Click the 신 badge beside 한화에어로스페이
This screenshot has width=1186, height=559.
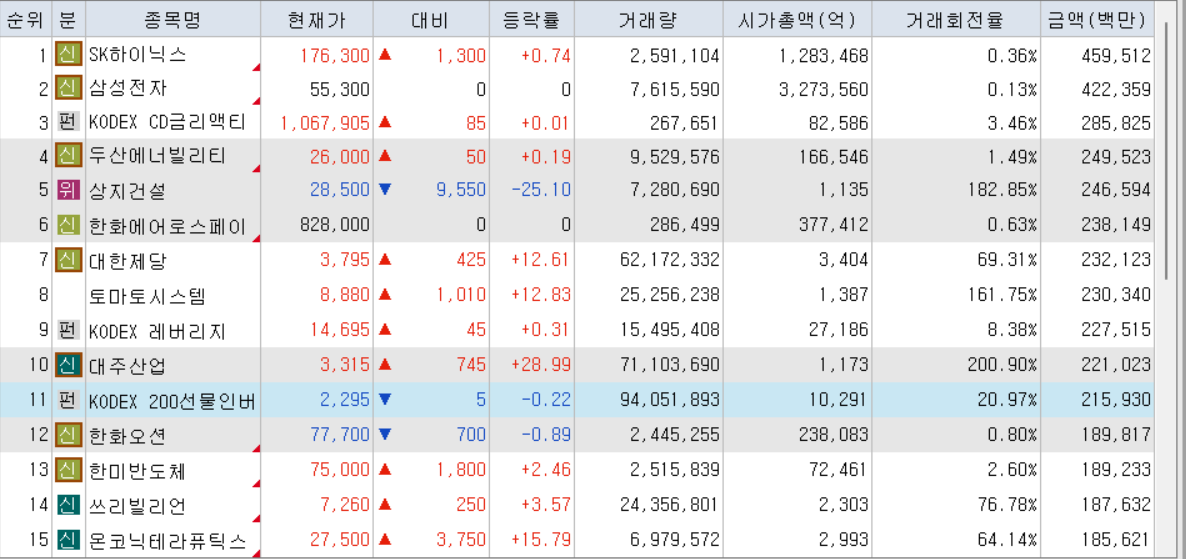coord(69,225)
